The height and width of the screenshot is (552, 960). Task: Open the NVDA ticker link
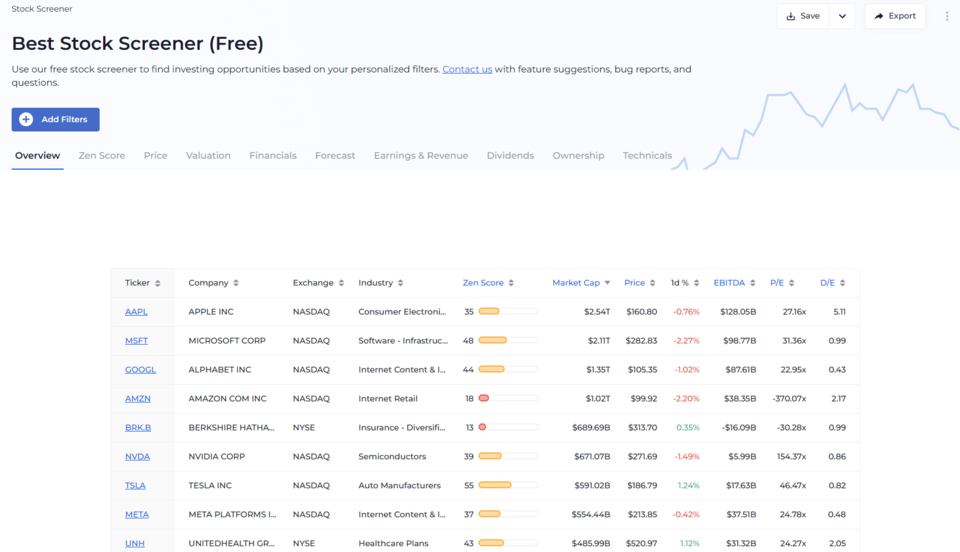pos(137,457)
